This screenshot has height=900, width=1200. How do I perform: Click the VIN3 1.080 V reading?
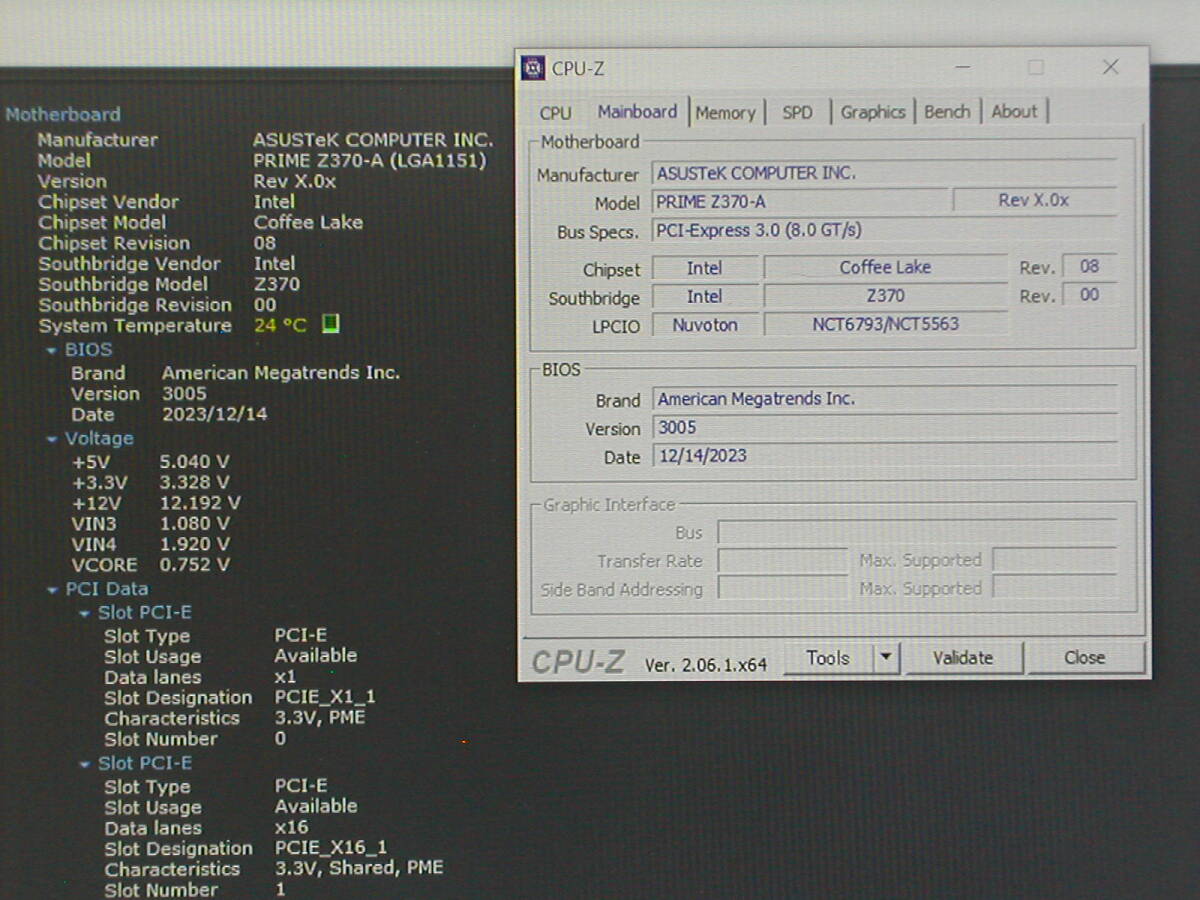(x=194, y=523)
